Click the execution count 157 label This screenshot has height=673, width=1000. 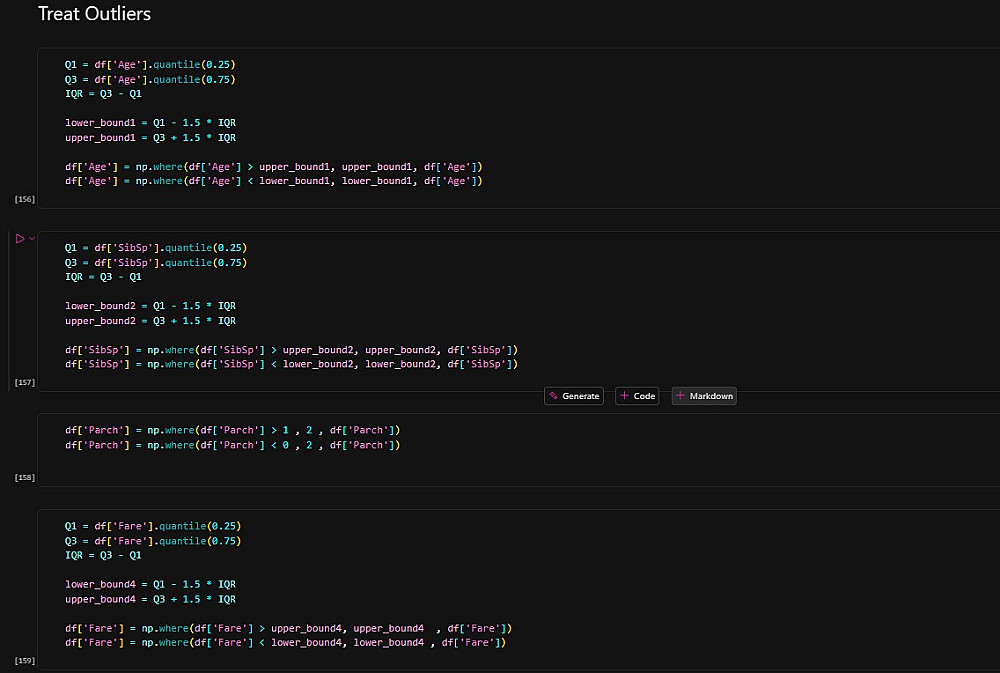click(x=25, y=383)
